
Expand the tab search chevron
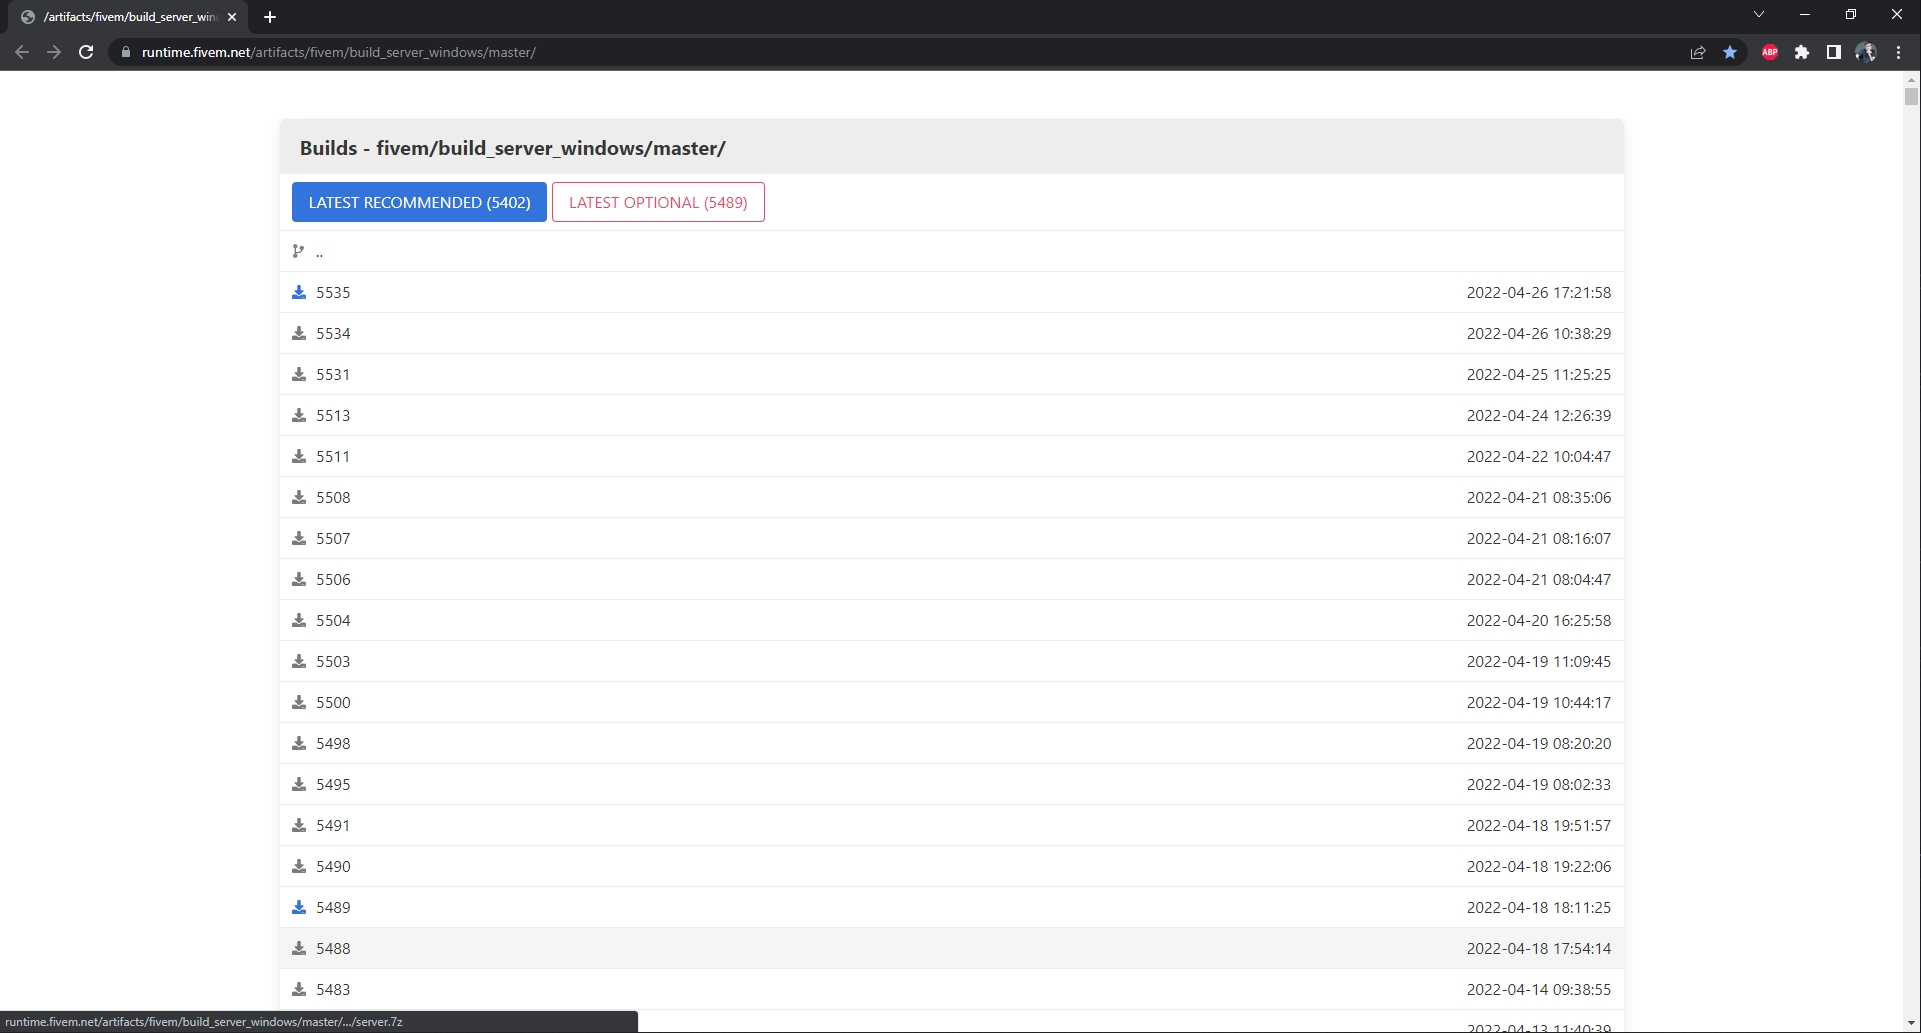pyautogui.click(x=1758, y=15)
